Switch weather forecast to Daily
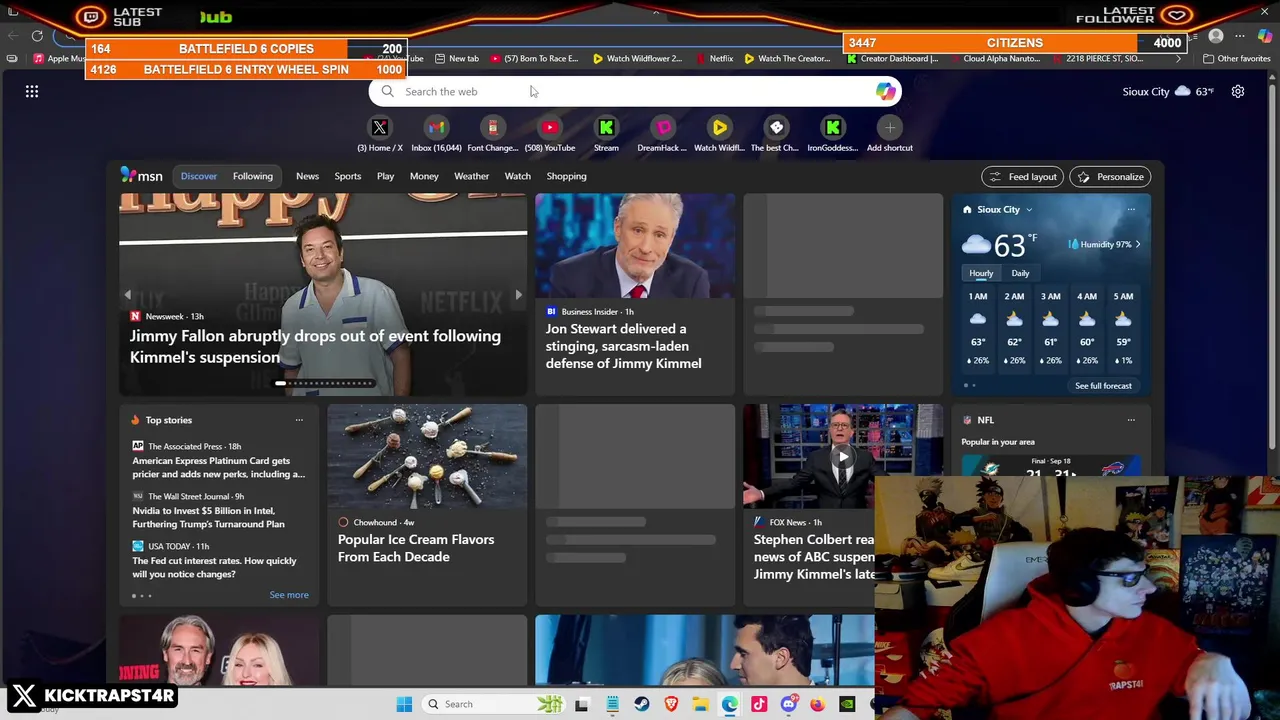Screen dimensions: 1280x720 [x=1020, y=273]
